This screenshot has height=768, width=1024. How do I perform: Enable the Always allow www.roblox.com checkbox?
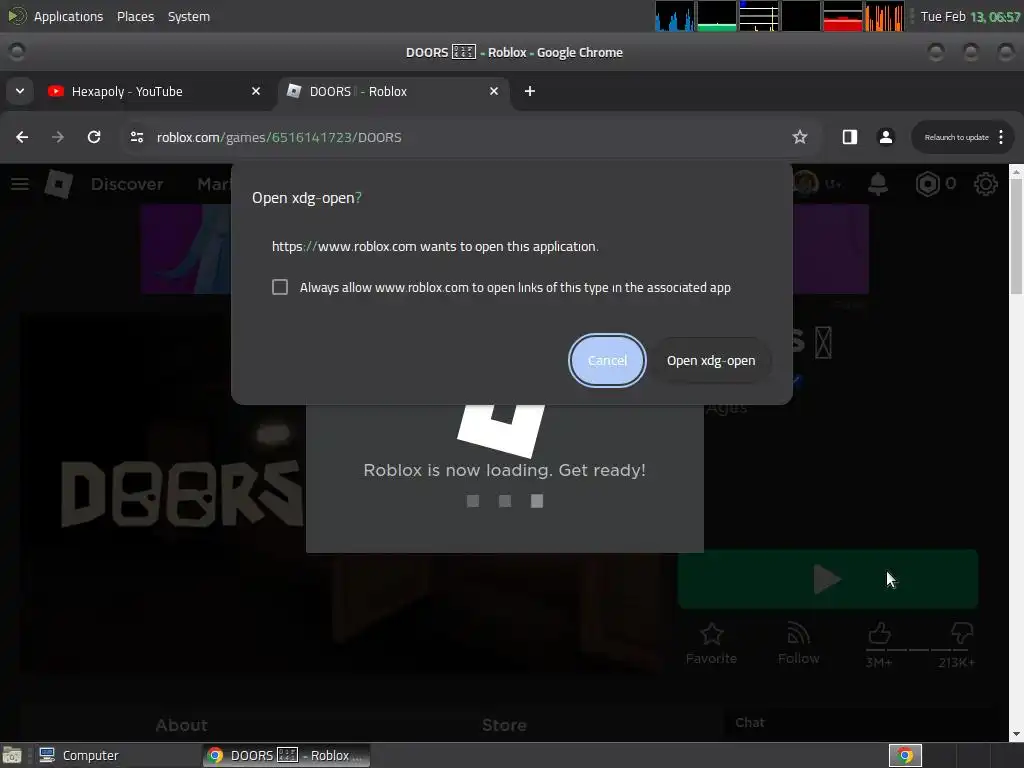[280, 287]
